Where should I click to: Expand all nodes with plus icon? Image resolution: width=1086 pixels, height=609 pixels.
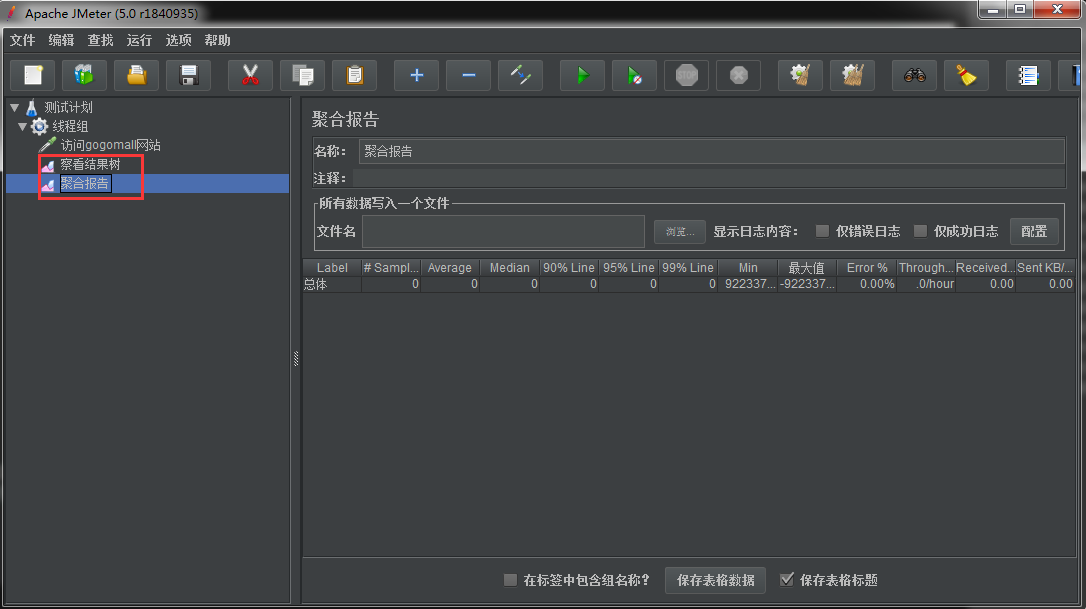pyautogui.click(x=416, y=75)
